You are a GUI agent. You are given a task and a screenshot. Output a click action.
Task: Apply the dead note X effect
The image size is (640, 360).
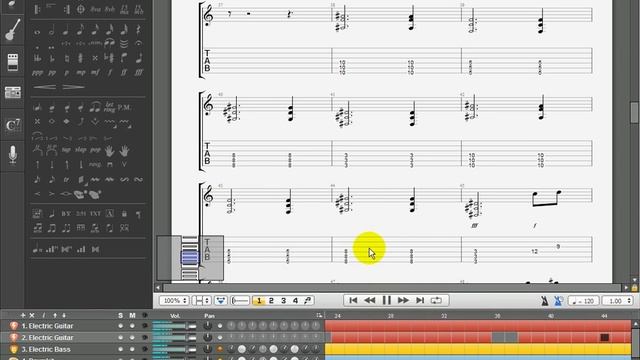tap(37, 122)
